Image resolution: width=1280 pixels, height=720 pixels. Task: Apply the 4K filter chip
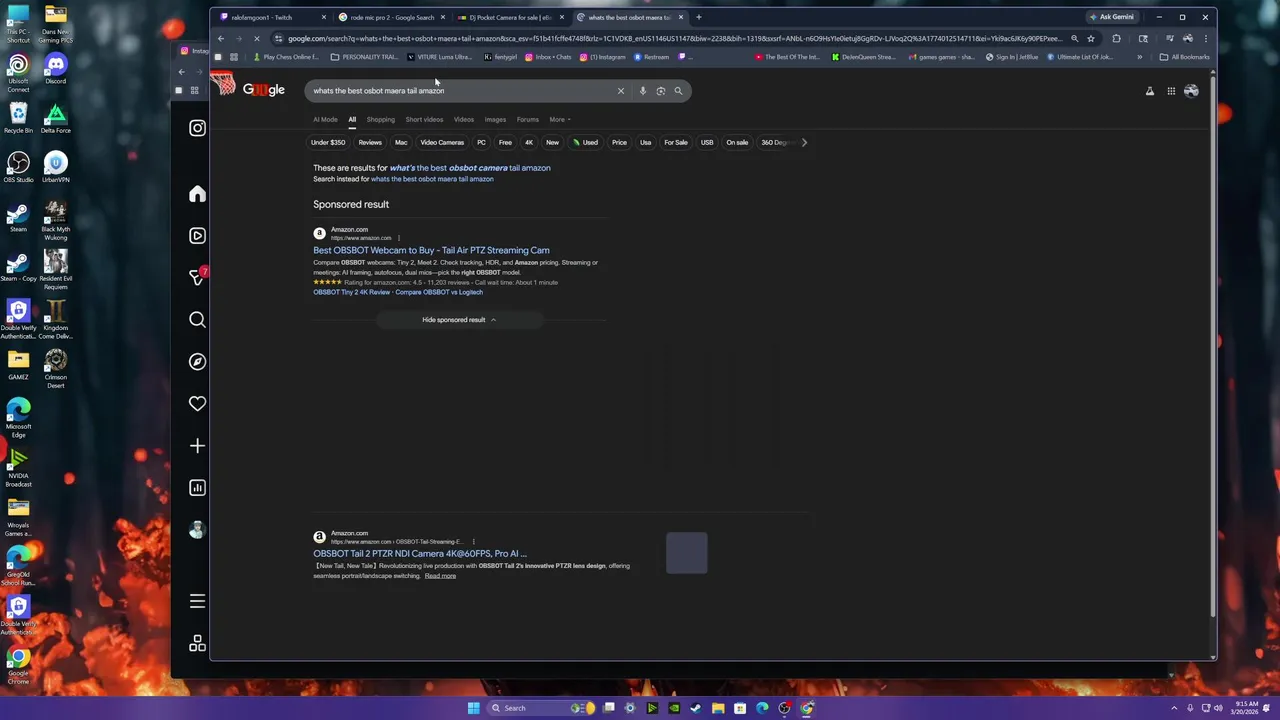pyautogui.click(x=529, y=143)
